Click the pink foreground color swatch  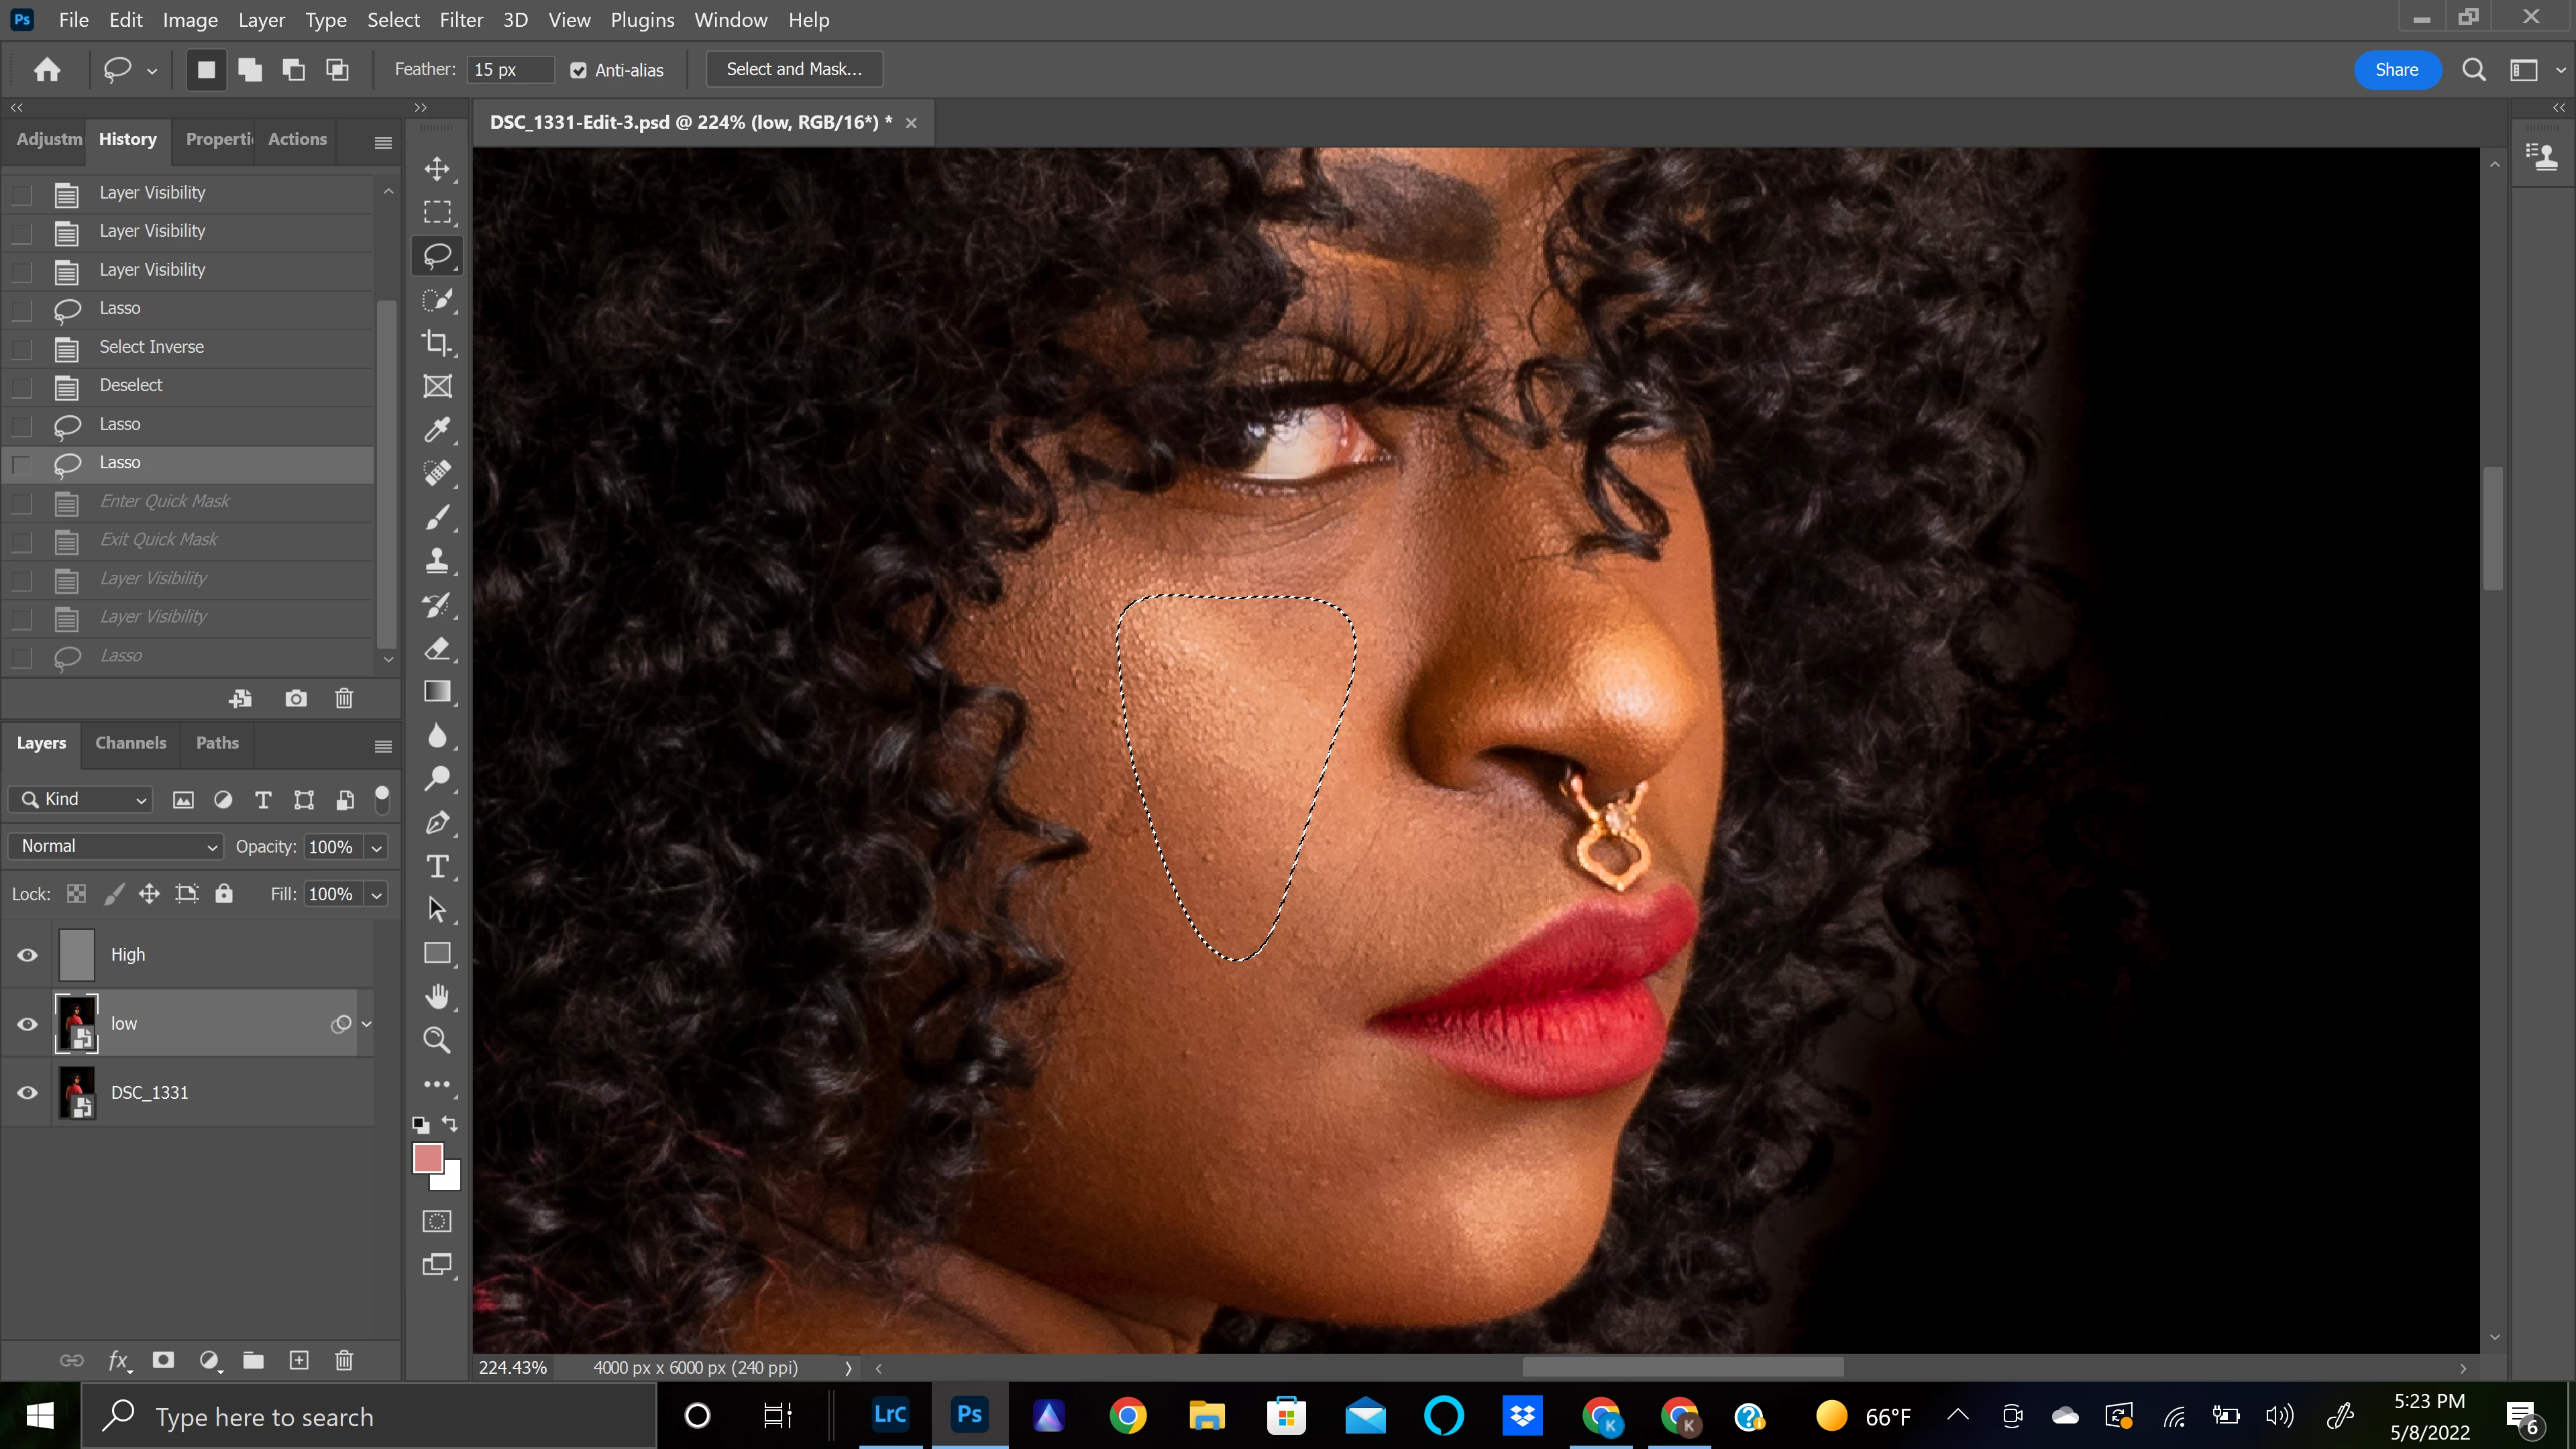tap(428, 1158)
